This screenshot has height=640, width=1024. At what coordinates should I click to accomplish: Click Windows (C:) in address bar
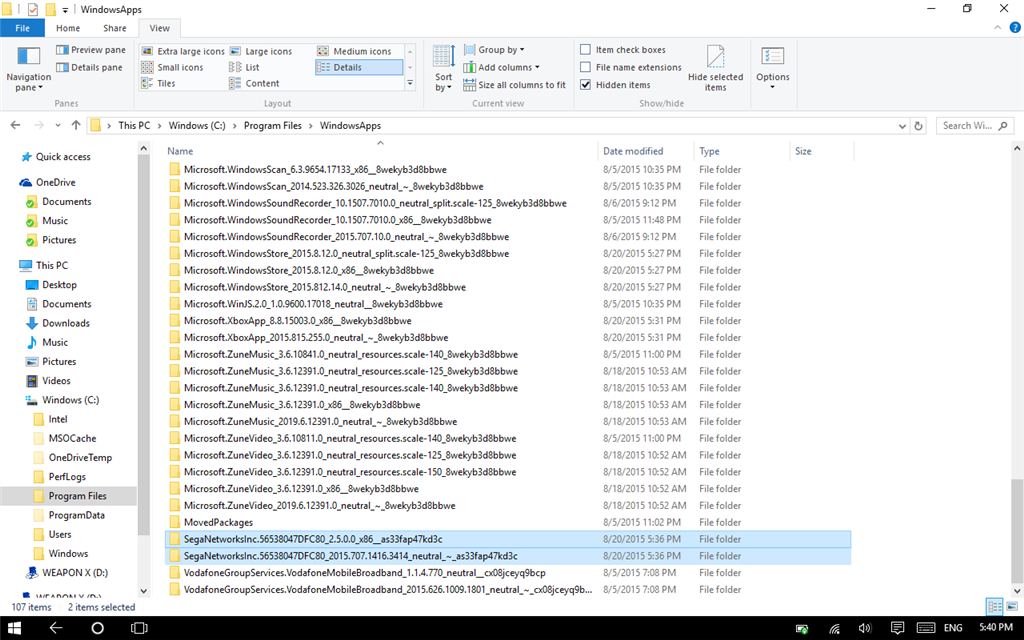pos(197,125)
